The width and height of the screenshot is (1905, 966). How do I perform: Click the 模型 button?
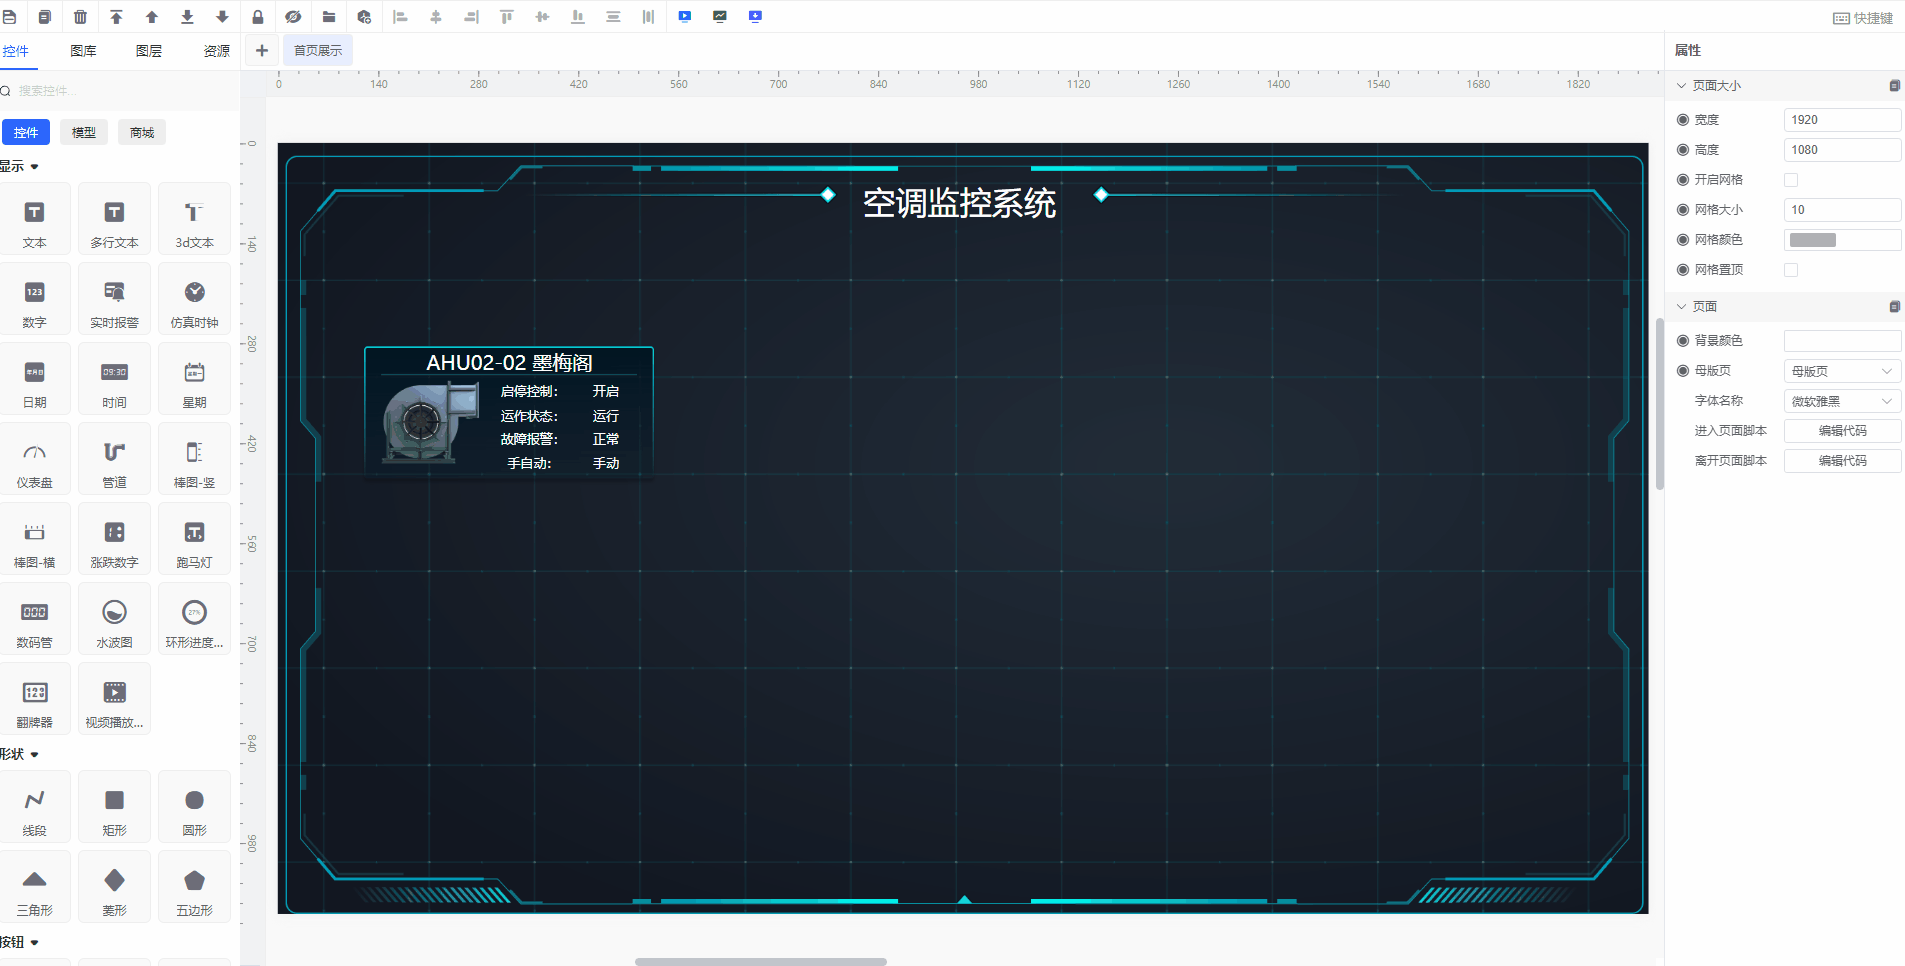point(84,132)
